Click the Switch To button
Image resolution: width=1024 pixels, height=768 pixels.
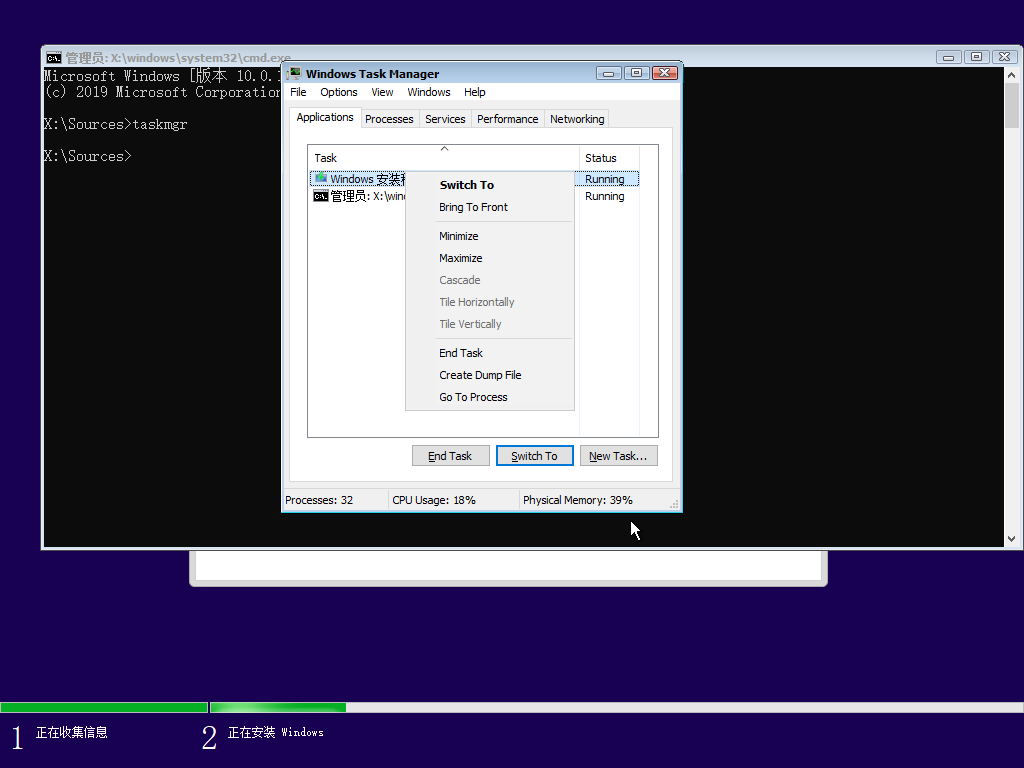pyautogui.click(x=535, y=456)
